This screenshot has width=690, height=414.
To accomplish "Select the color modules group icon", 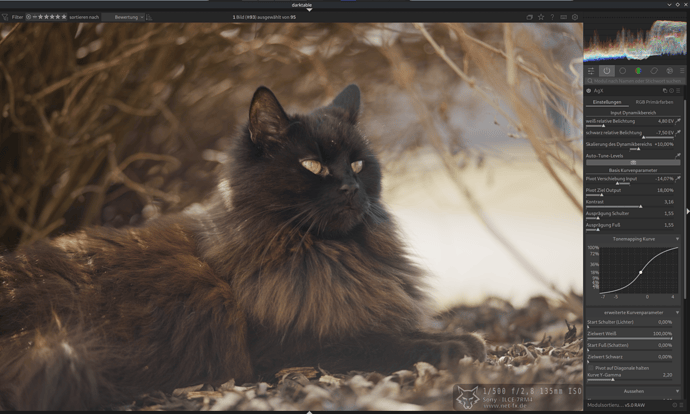I will coord(638,71).
